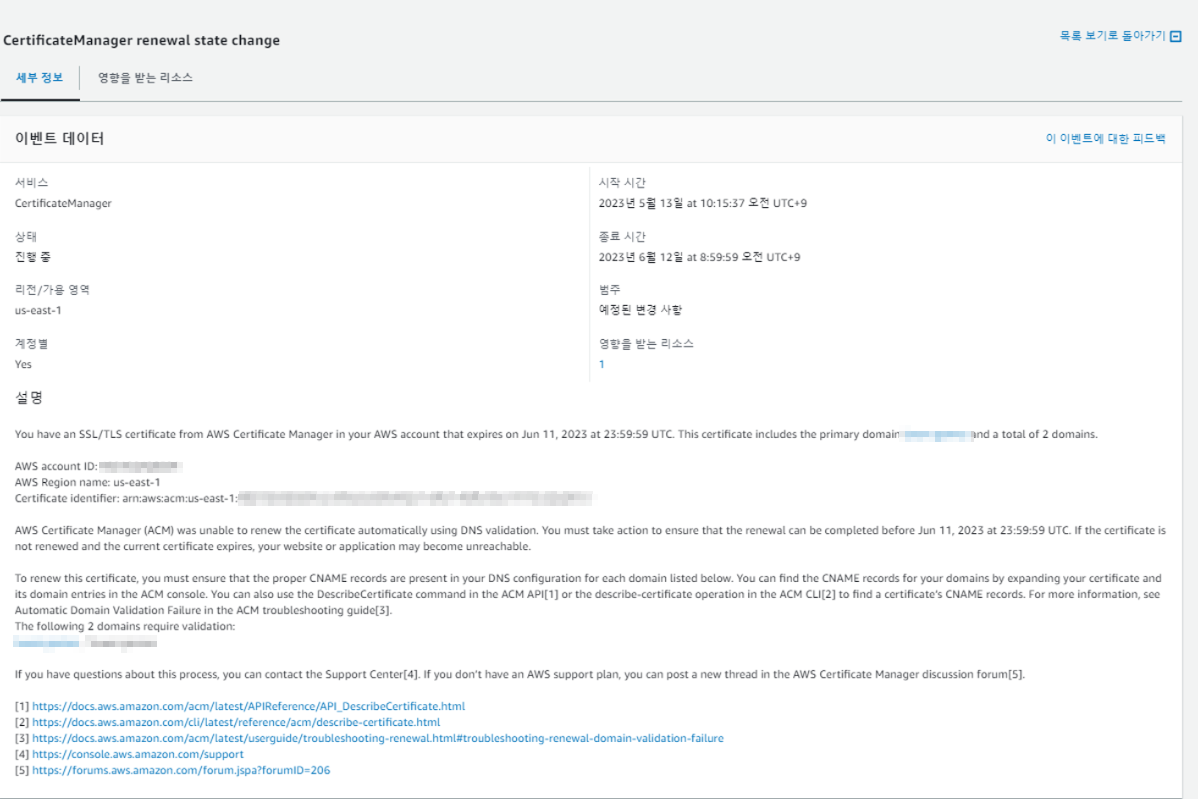Select the us-east-1 region value under 리전/가용 영역
The image size is (1198, 799).
point(38,310)
